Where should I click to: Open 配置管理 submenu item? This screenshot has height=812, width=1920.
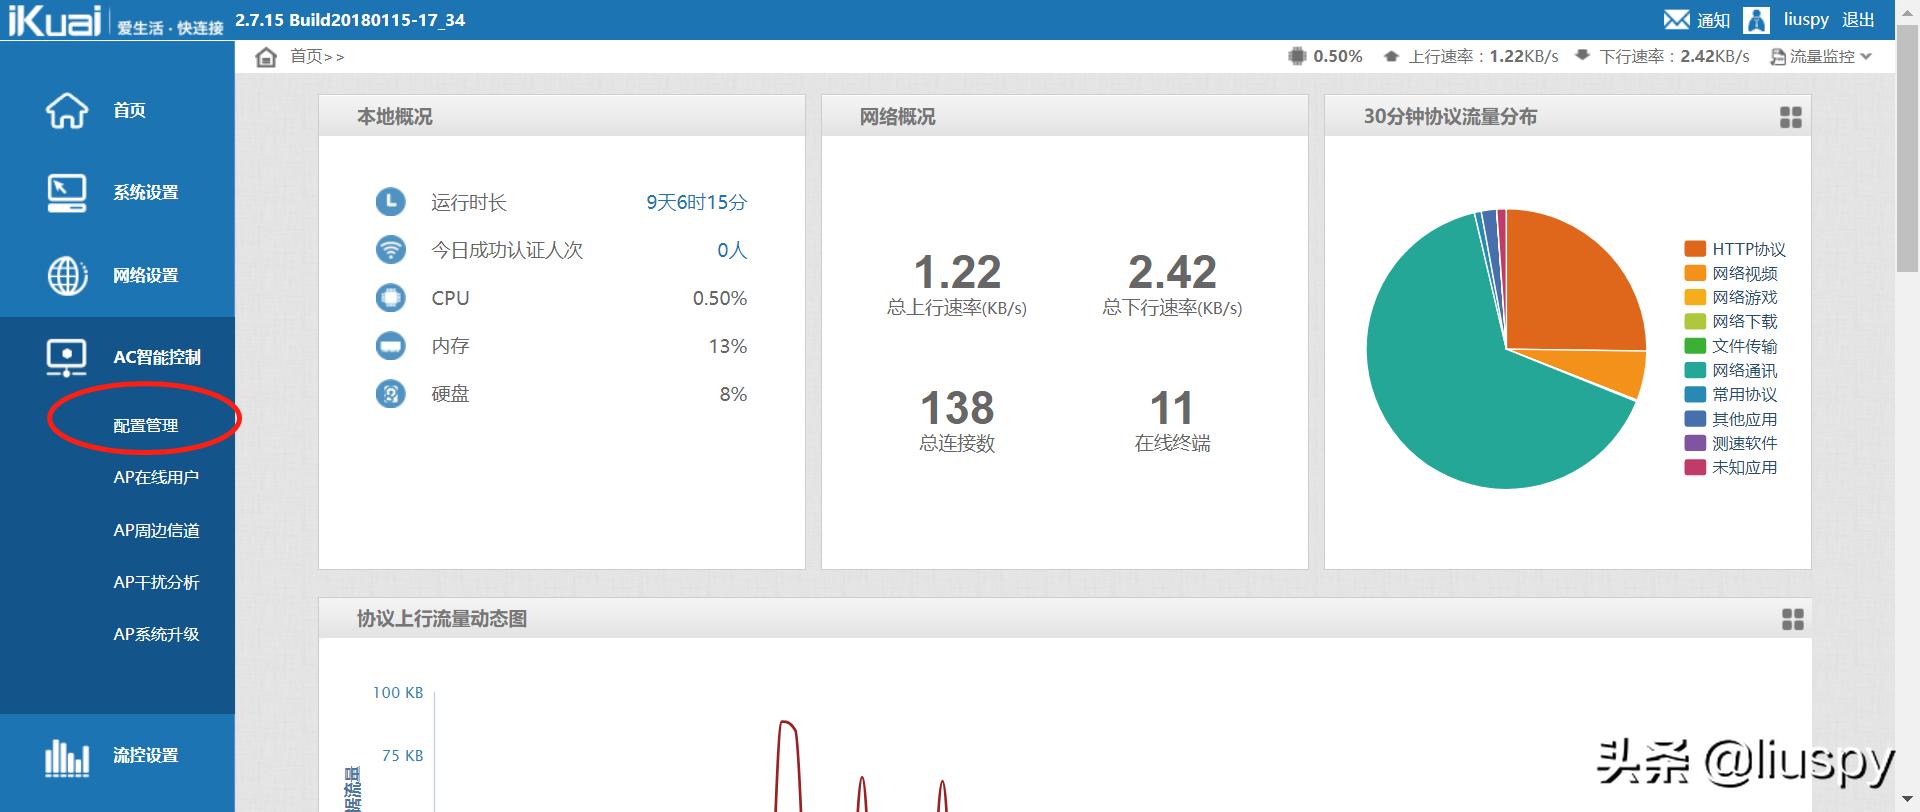(146, 425)
